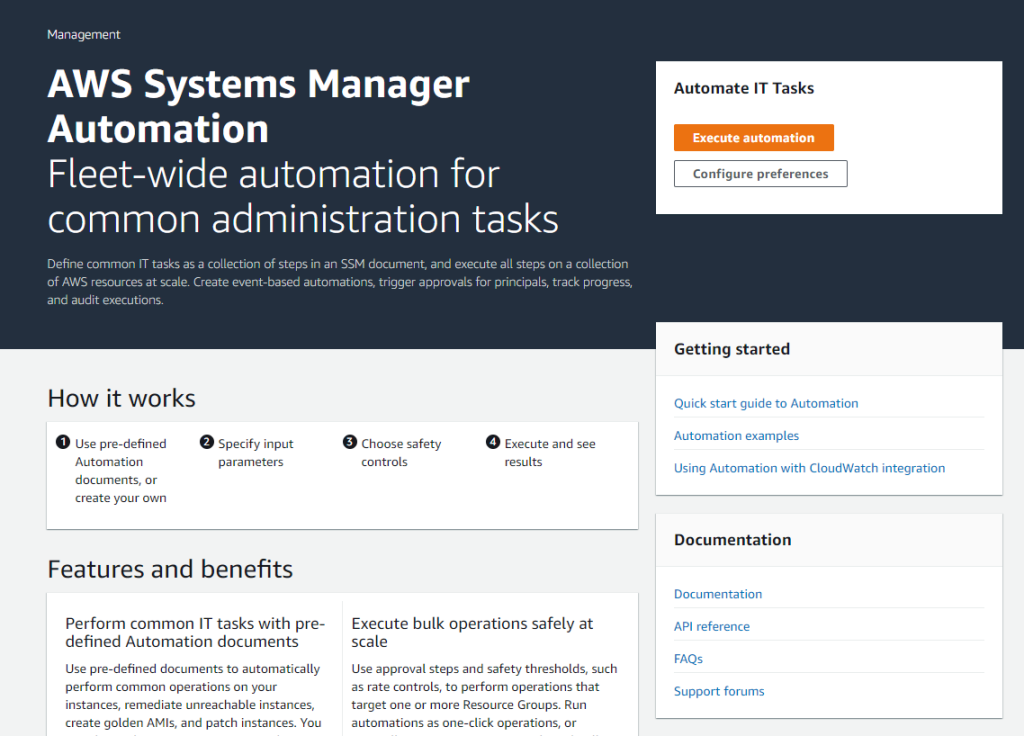Viewport: 1024px width, 736px height.
Task: Click the Features and benefits heading
Action: tap(170, 568)
